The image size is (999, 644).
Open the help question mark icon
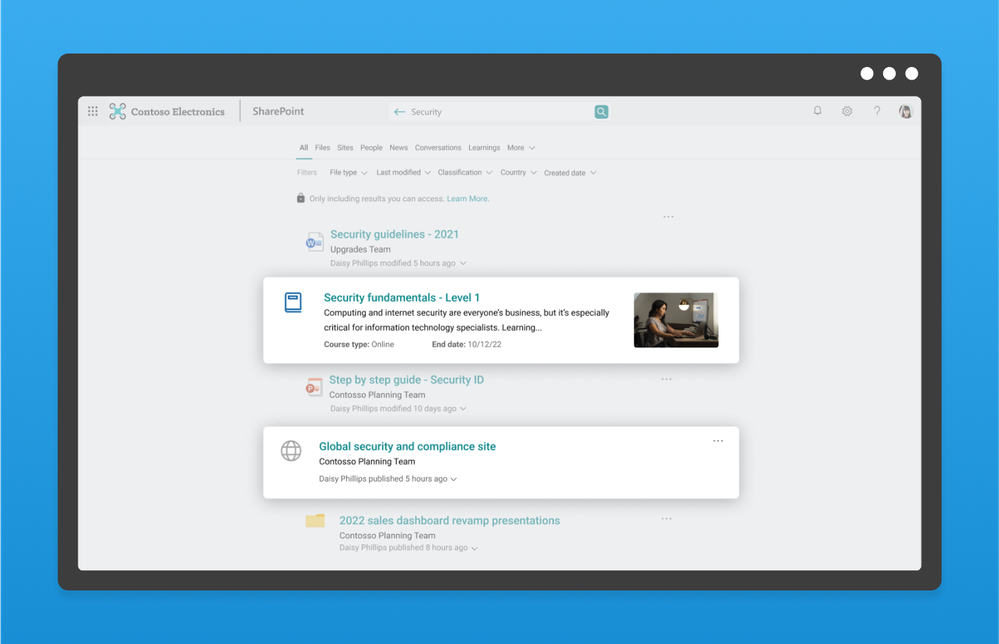877,111
